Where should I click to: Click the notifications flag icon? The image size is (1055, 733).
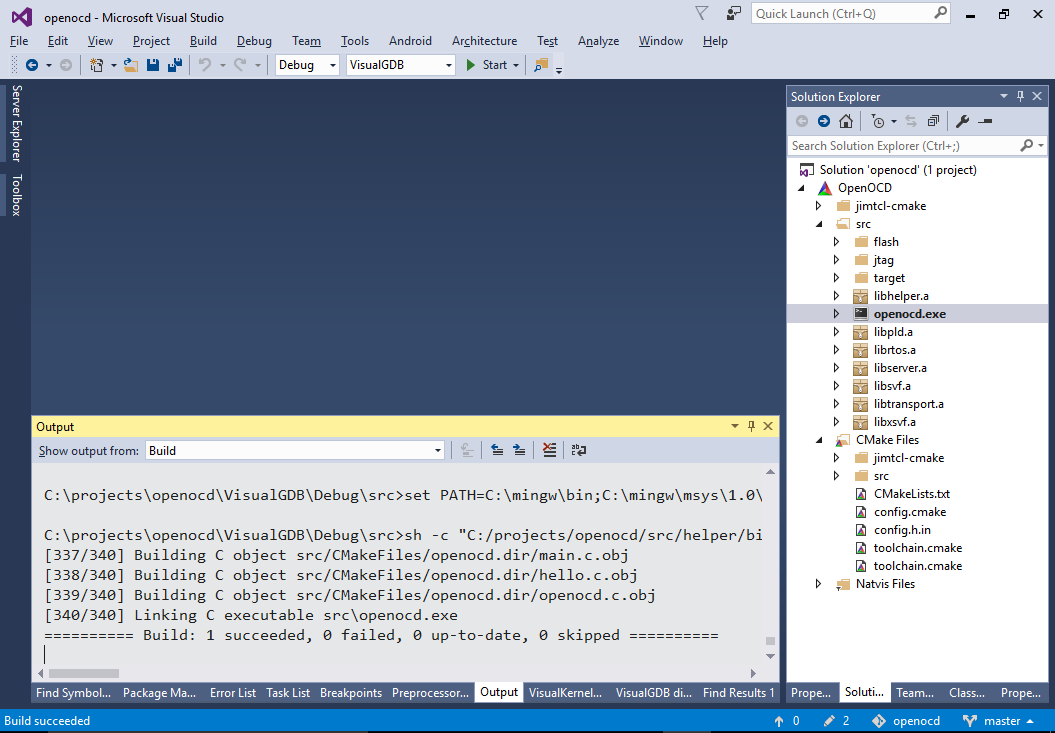point(702,13)
